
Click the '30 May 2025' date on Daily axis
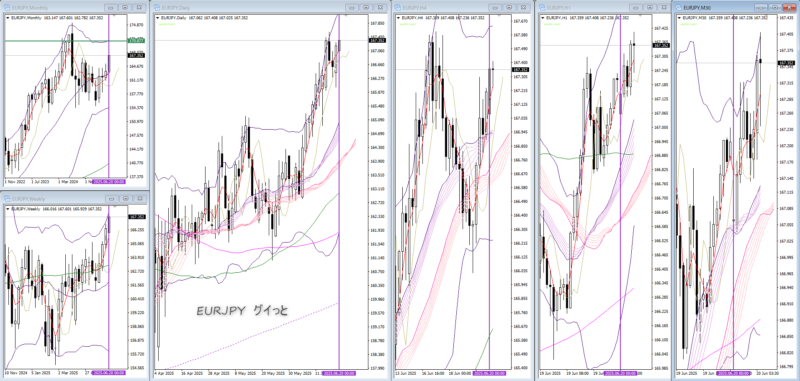click(x=301, y=373)
